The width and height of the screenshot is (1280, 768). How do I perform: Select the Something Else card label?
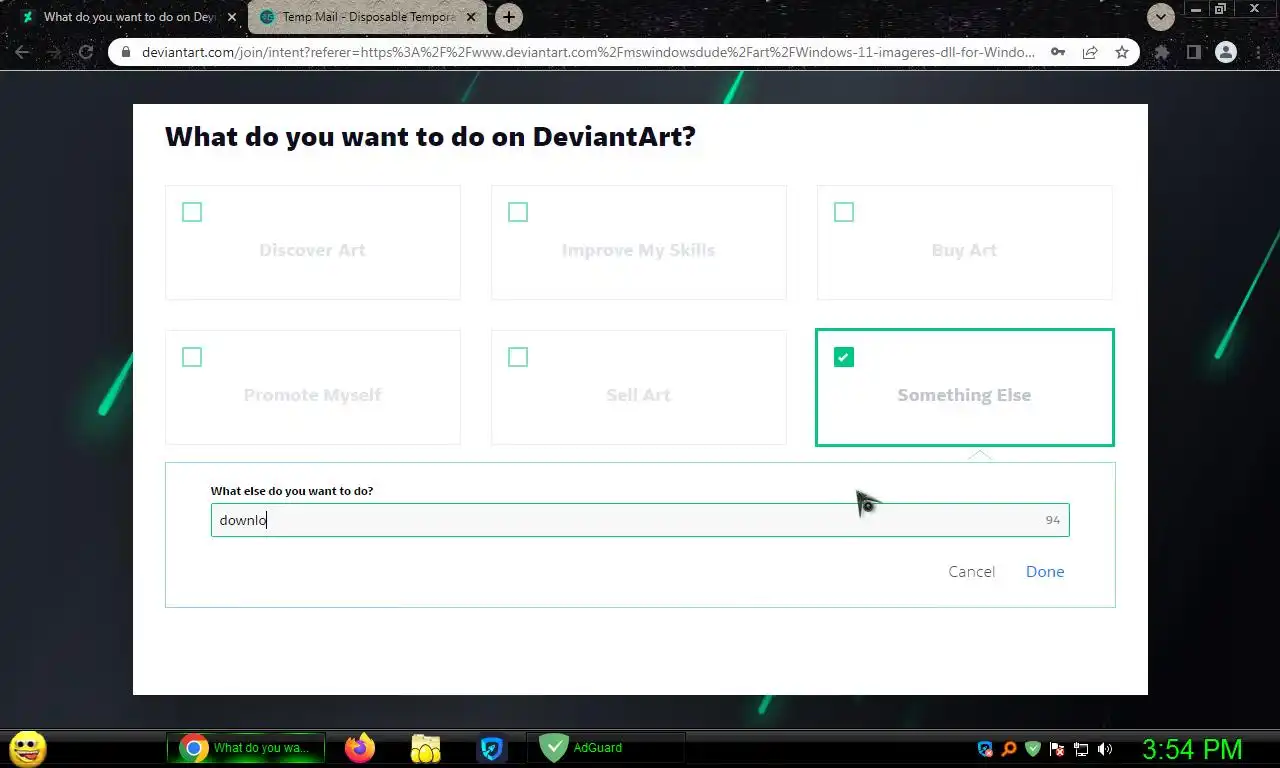[964, 395]
